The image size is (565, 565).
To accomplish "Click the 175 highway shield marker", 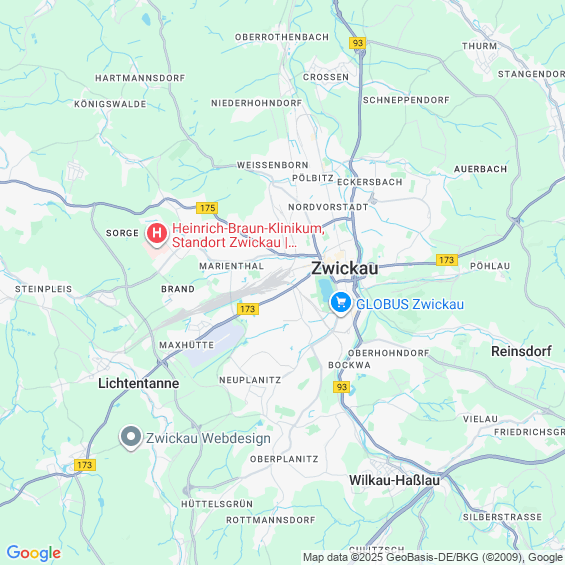I will (207, 208).
